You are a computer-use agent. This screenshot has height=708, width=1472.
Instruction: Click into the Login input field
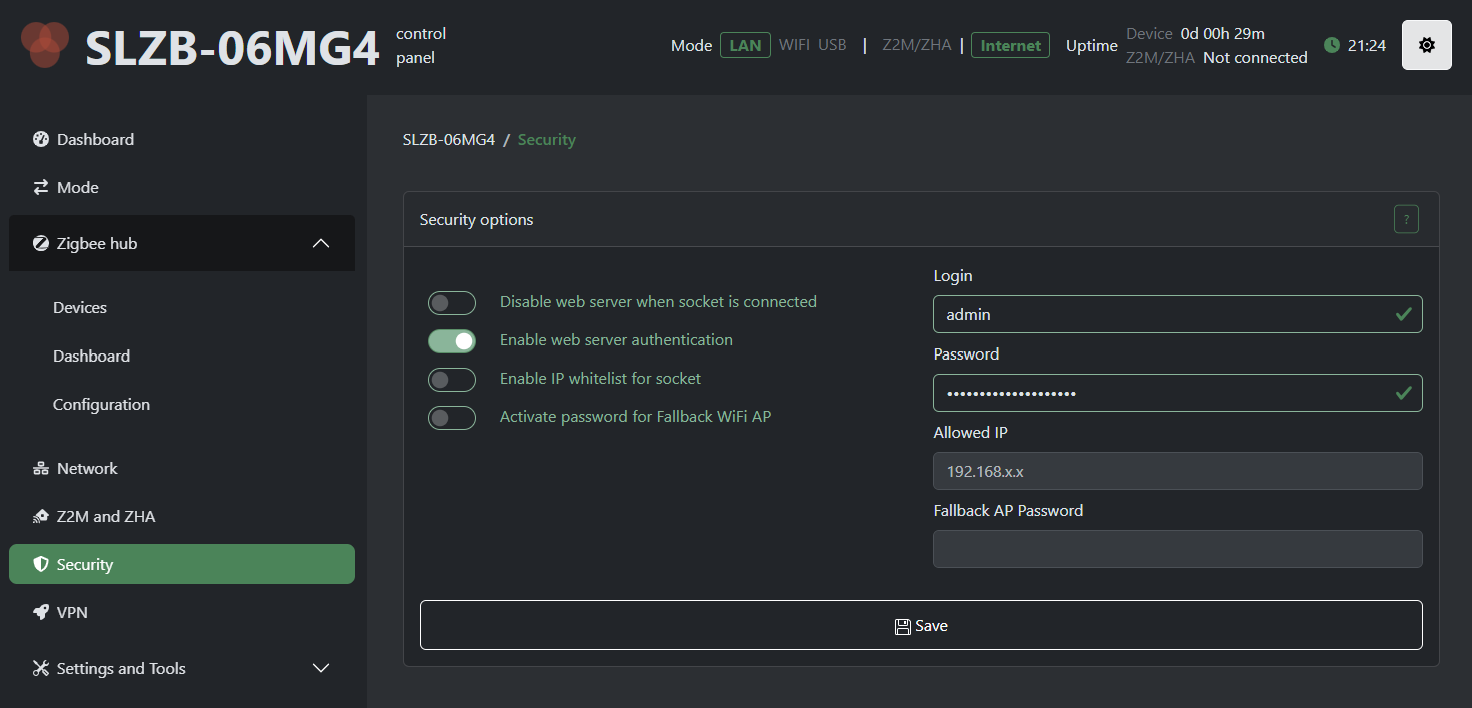pyautogui.click(x=1160, y=314)
